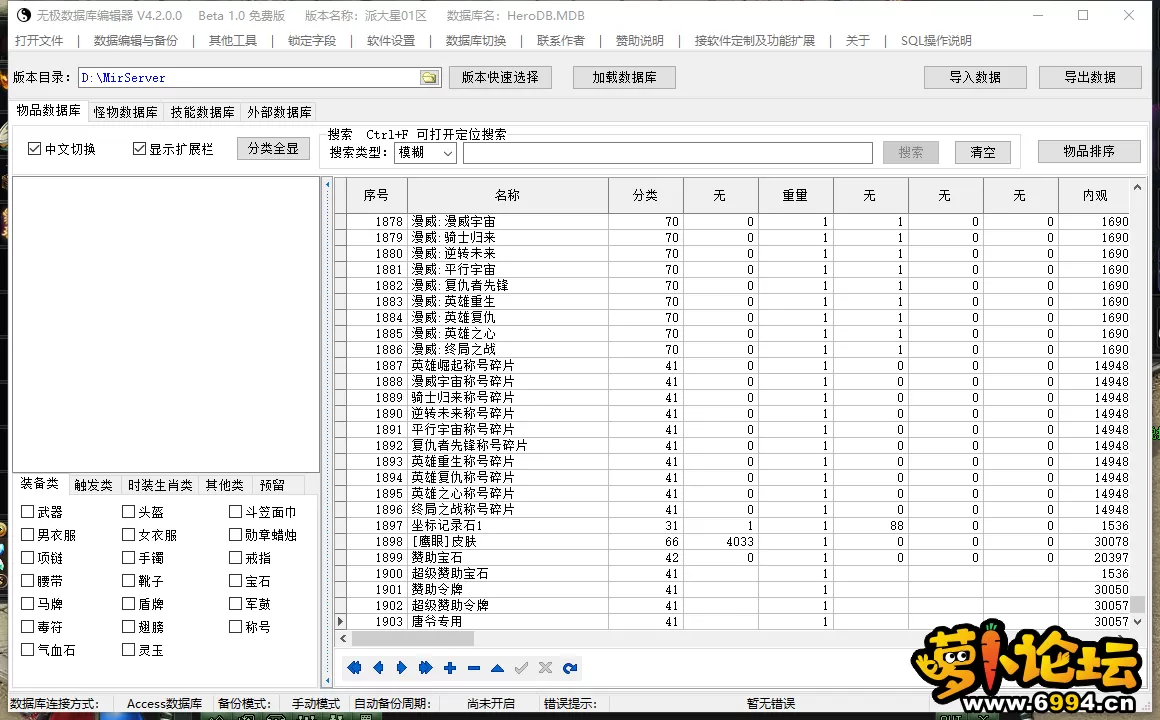Select the row 超级赞助令牌
The width and height of the screenshot is (1160, 720).
(732, 605)
